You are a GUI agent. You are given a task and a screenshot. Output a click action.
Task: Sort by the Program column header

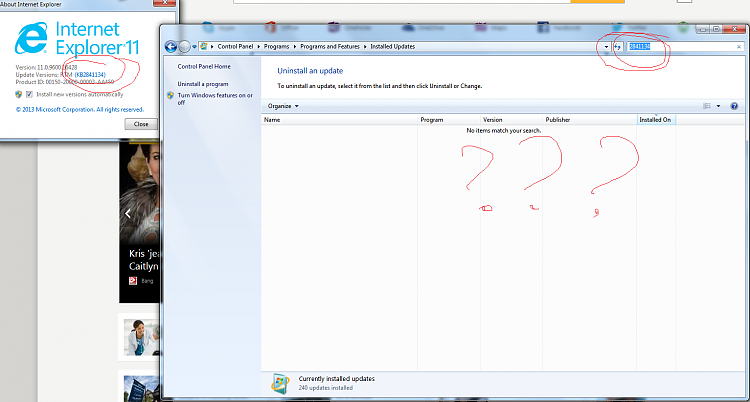tap(449, 120)
